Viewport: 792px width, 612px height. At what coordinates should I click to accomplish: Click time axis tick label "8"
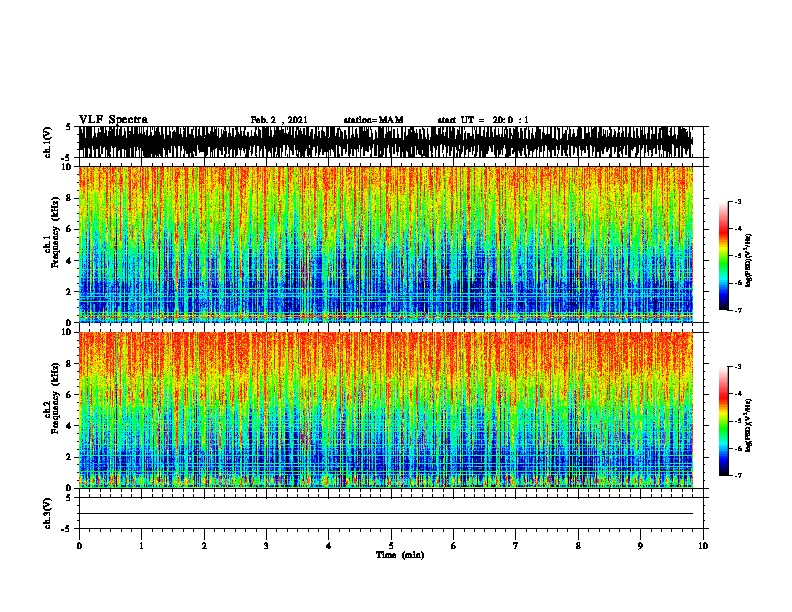pos(578,546)
